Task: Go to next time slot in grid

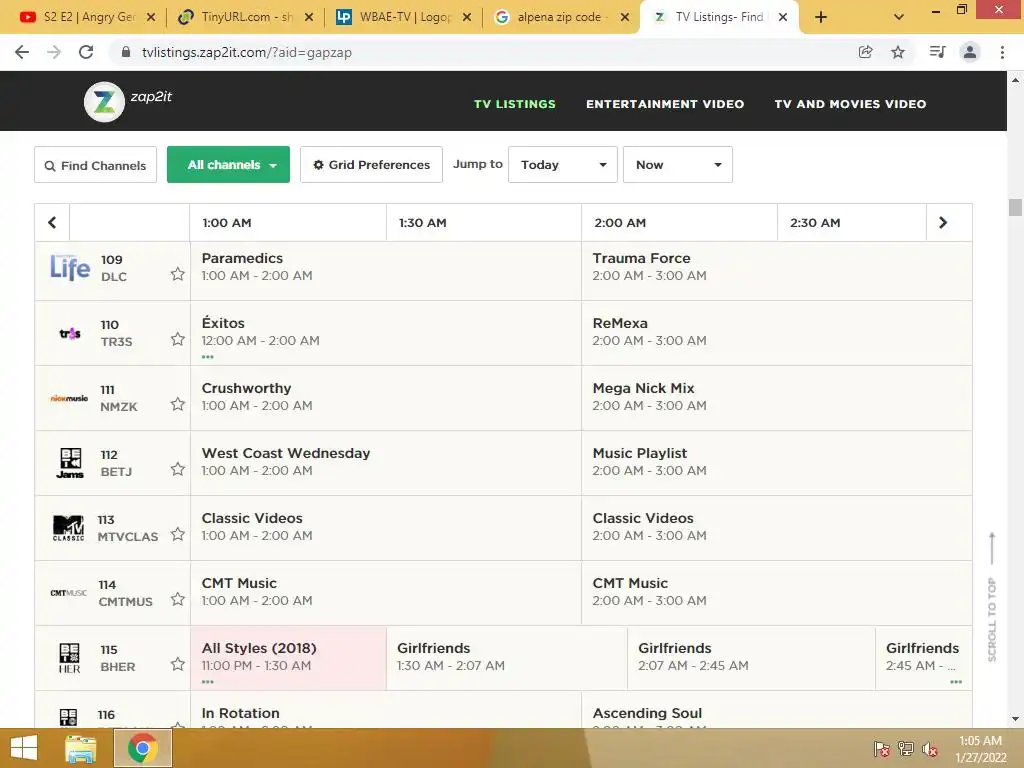Action: [942, 223]
